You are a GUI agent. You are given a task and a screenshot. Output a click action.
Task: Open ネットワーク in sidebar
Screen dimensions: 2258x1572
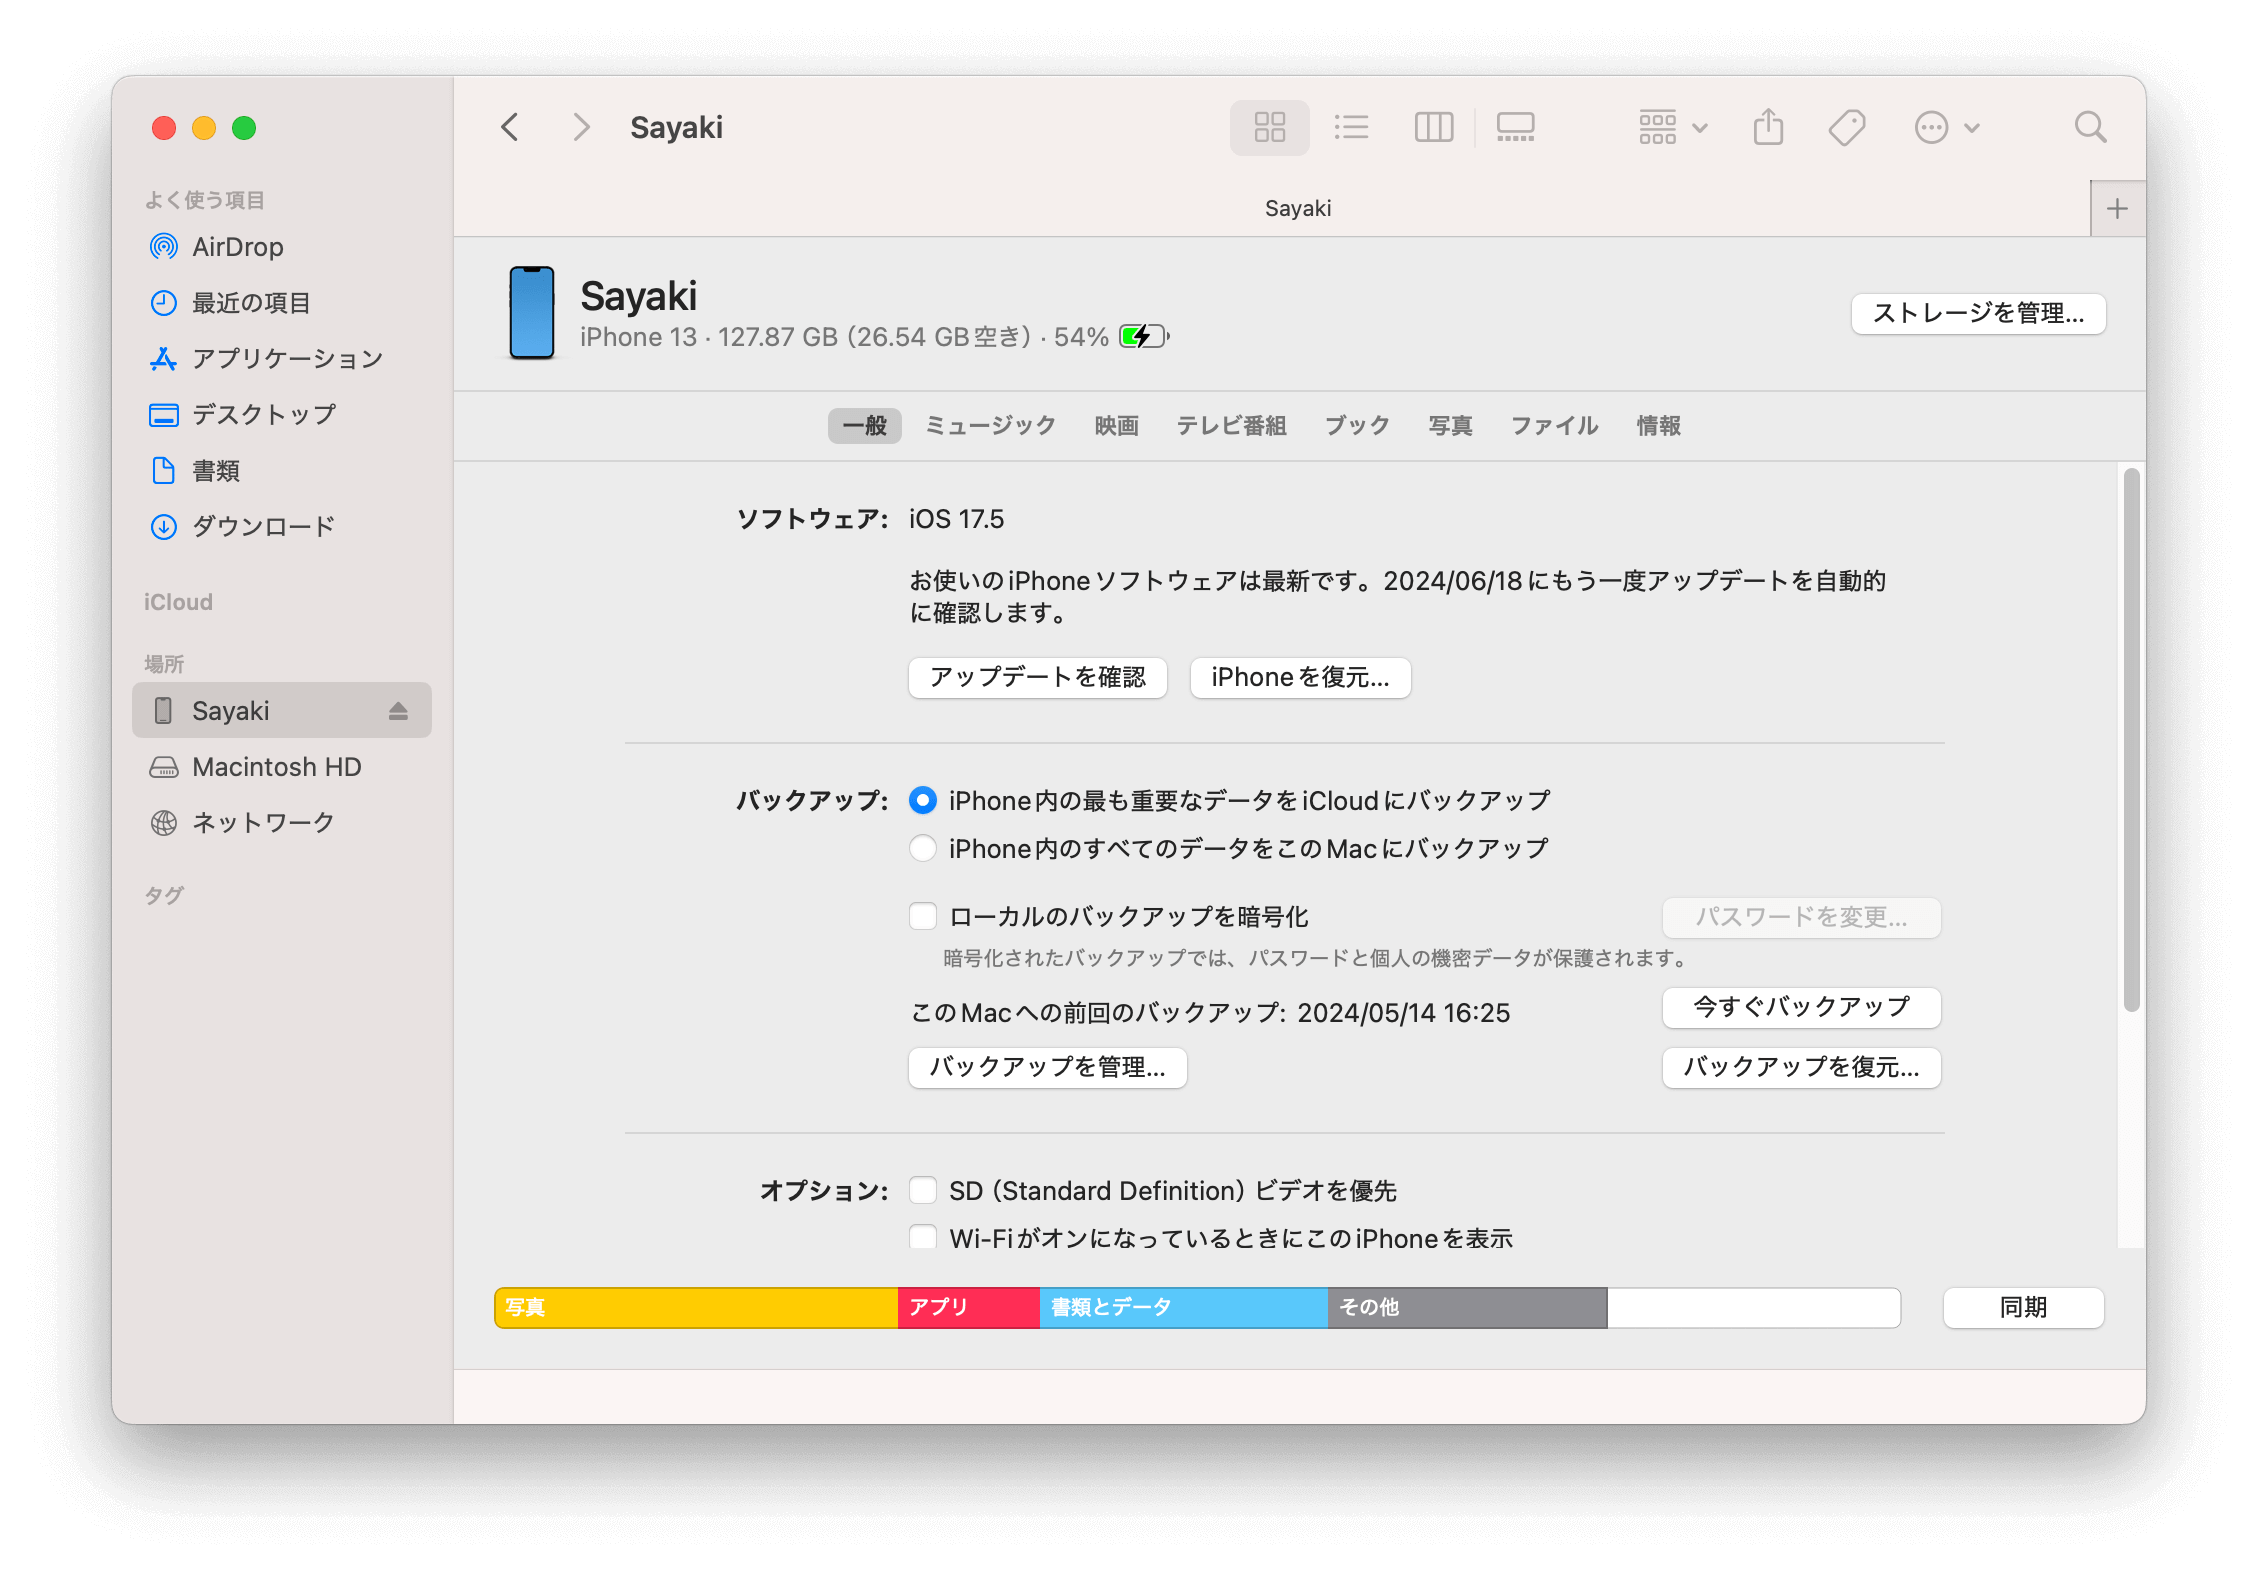pos(282,823)
